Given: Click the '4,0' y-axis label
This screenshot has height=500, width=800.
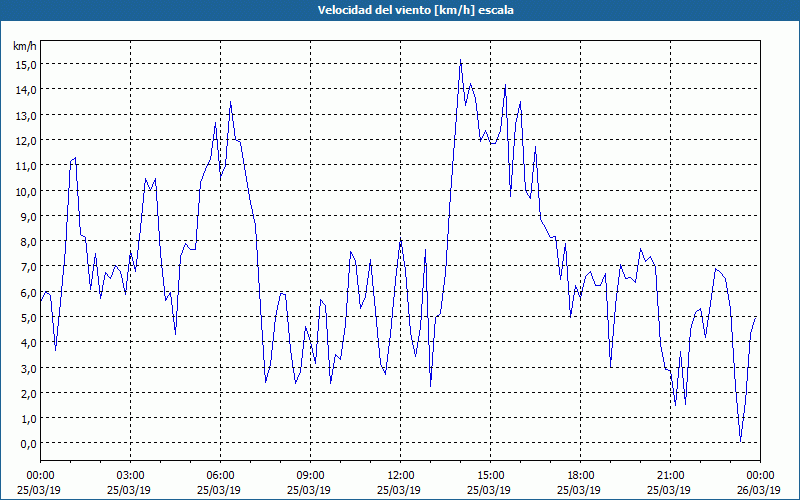Looking at the screenshot, I should click(x=30, y=343).
